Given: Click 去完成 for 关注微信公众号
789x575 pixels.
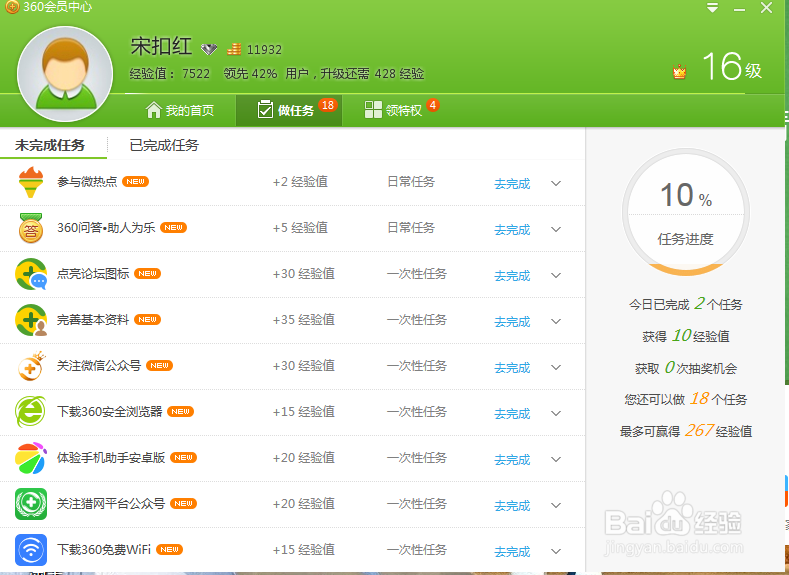Looking at the screenshot, I should [x=512, y=368].
